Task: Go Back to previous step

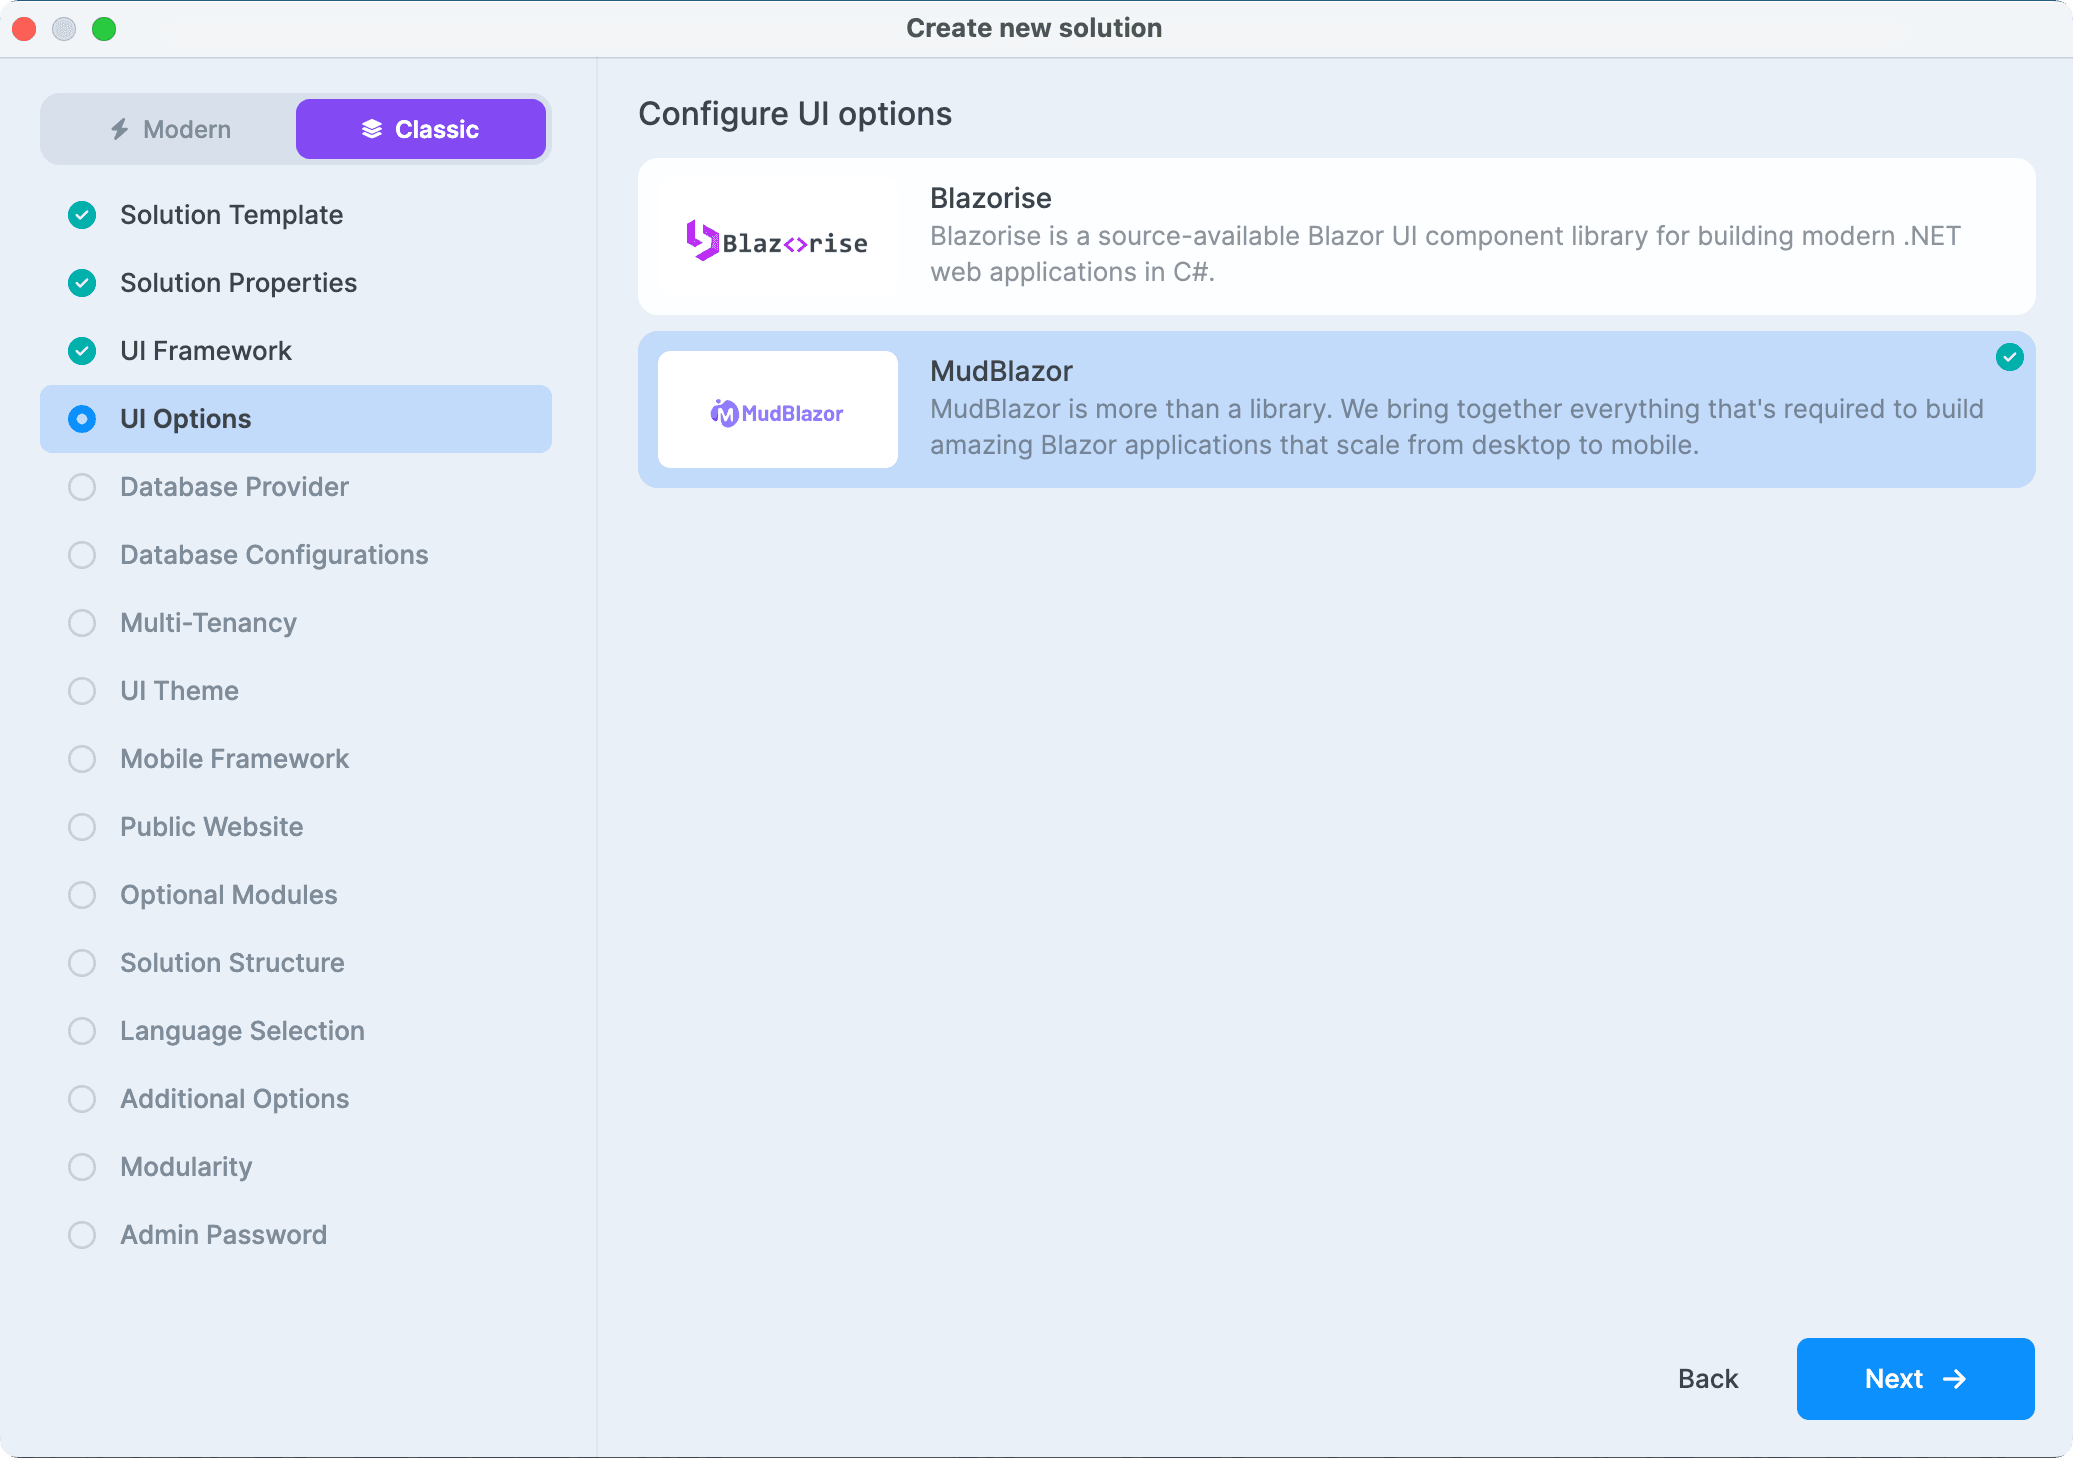Action: [1708, 1379]
